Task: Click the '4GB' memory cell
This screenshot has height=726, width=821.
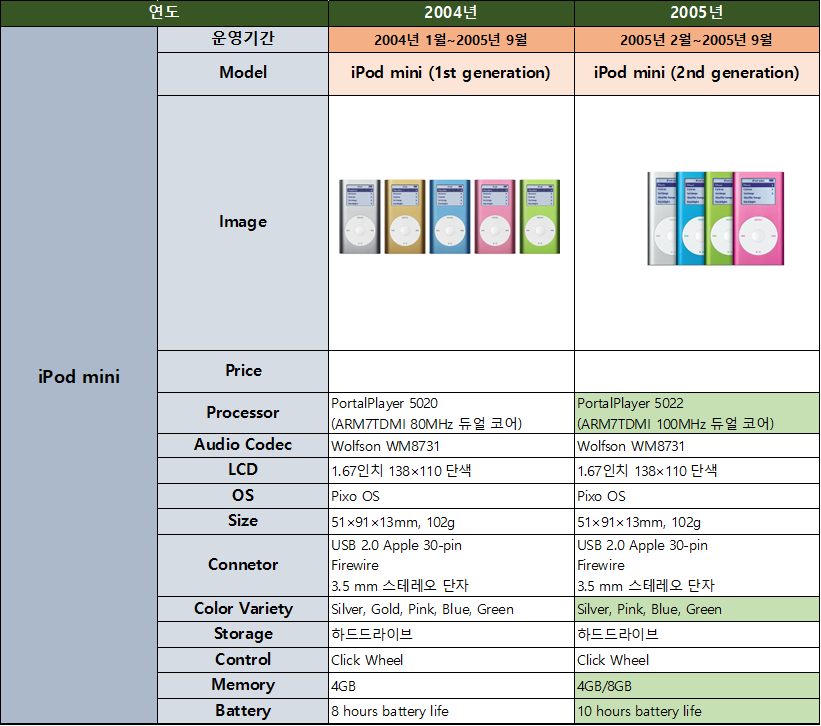Action: pos(451,686)
